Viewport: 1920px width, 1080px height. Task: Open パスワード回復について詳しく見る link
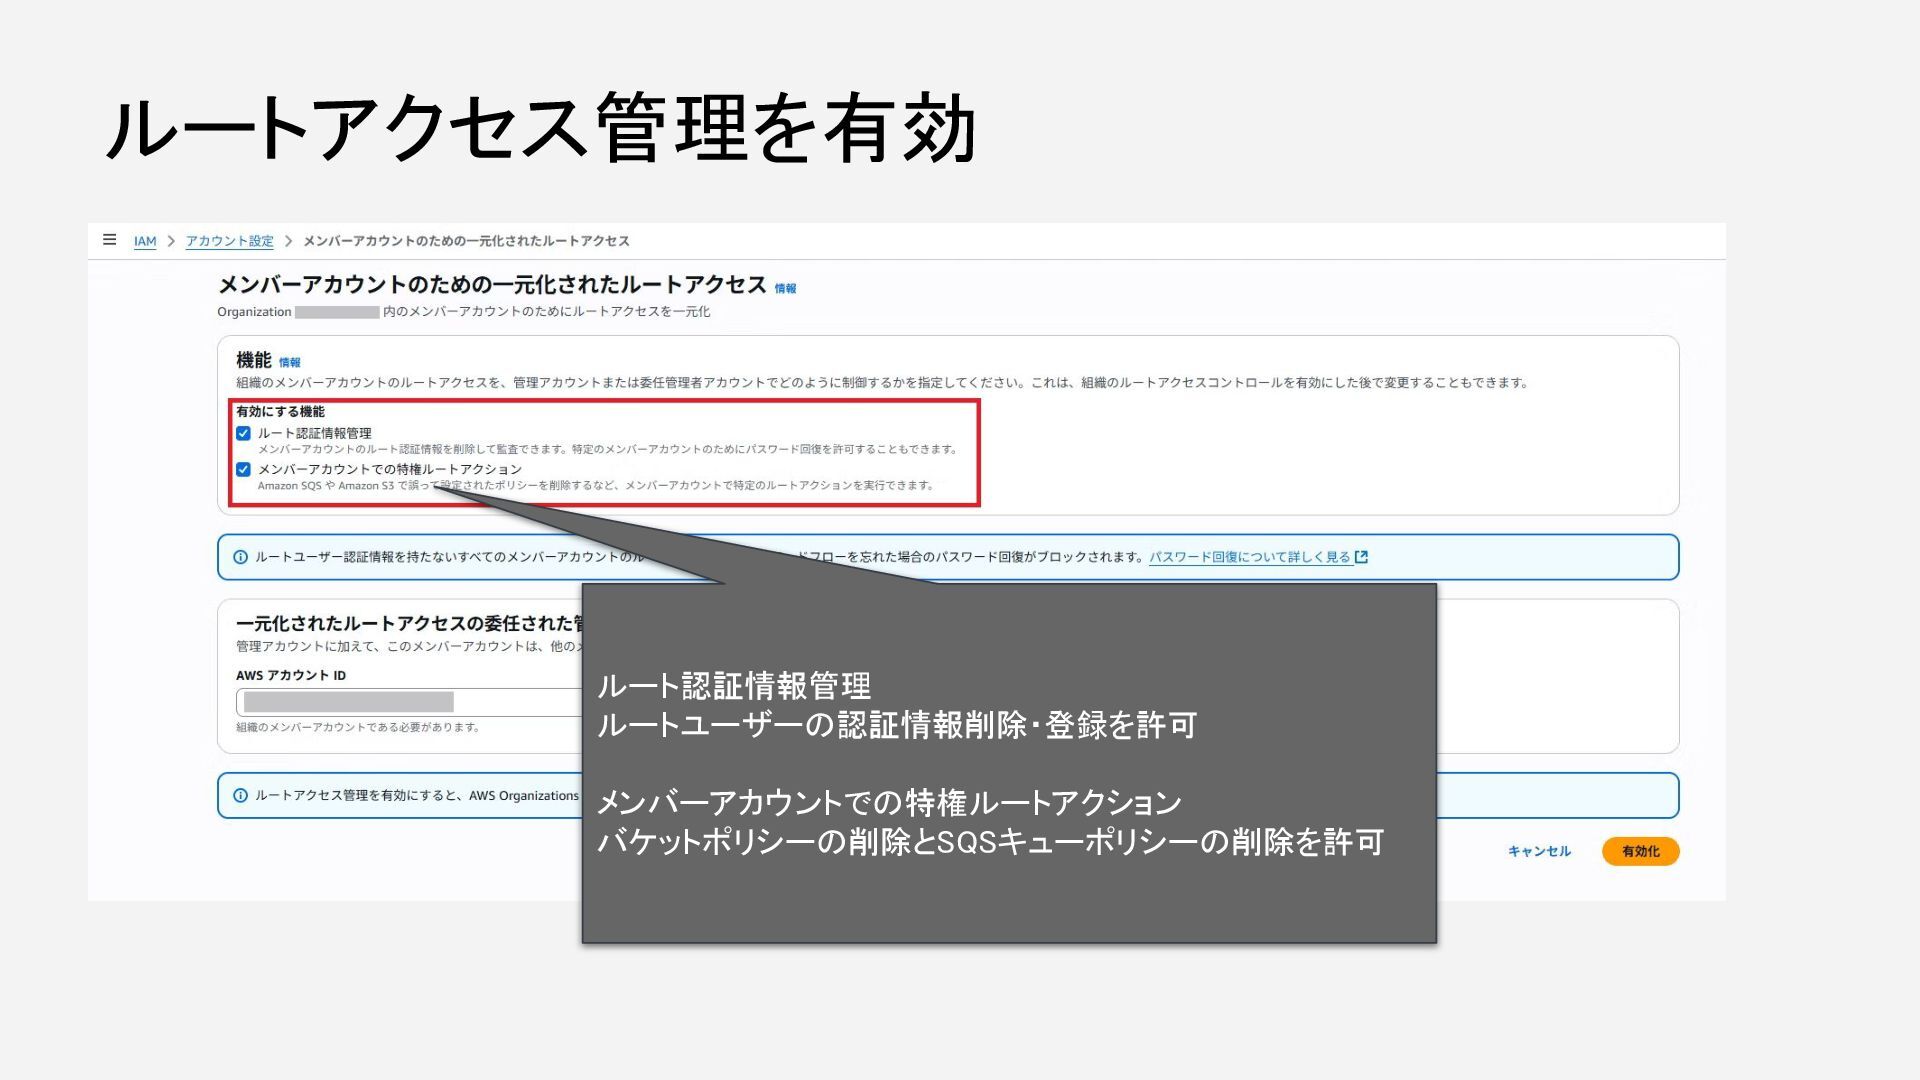point(1249,557)
